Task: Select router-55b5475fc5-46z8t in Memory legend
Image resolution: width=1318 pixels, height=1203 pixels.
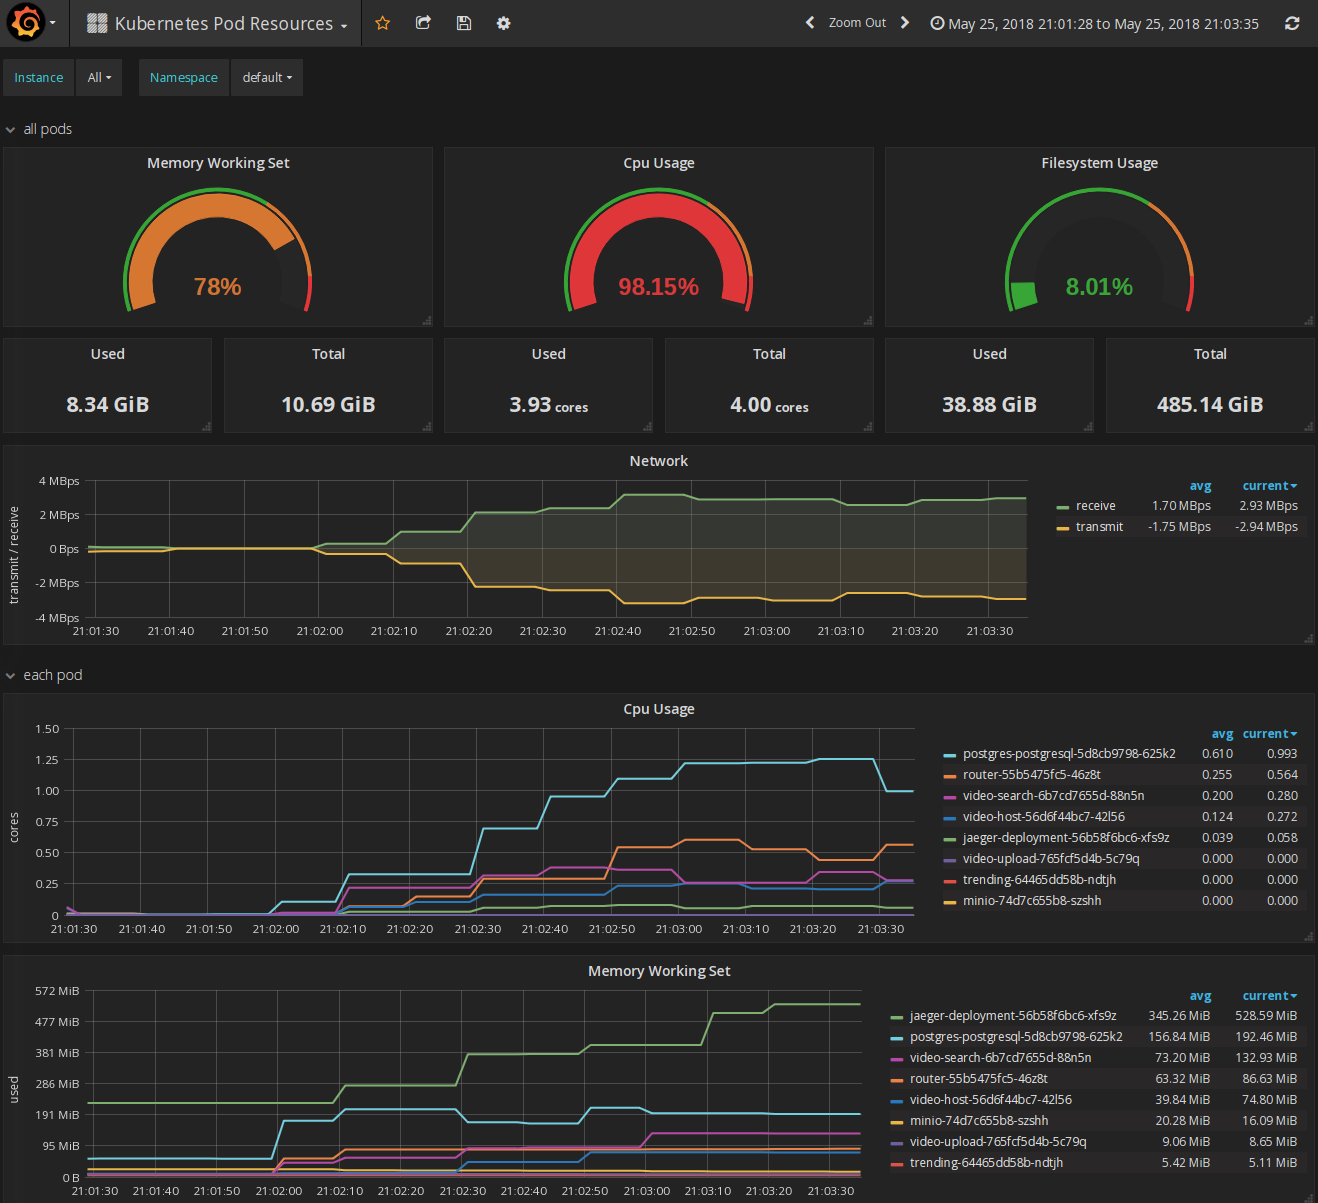Action: [979, 1079]
